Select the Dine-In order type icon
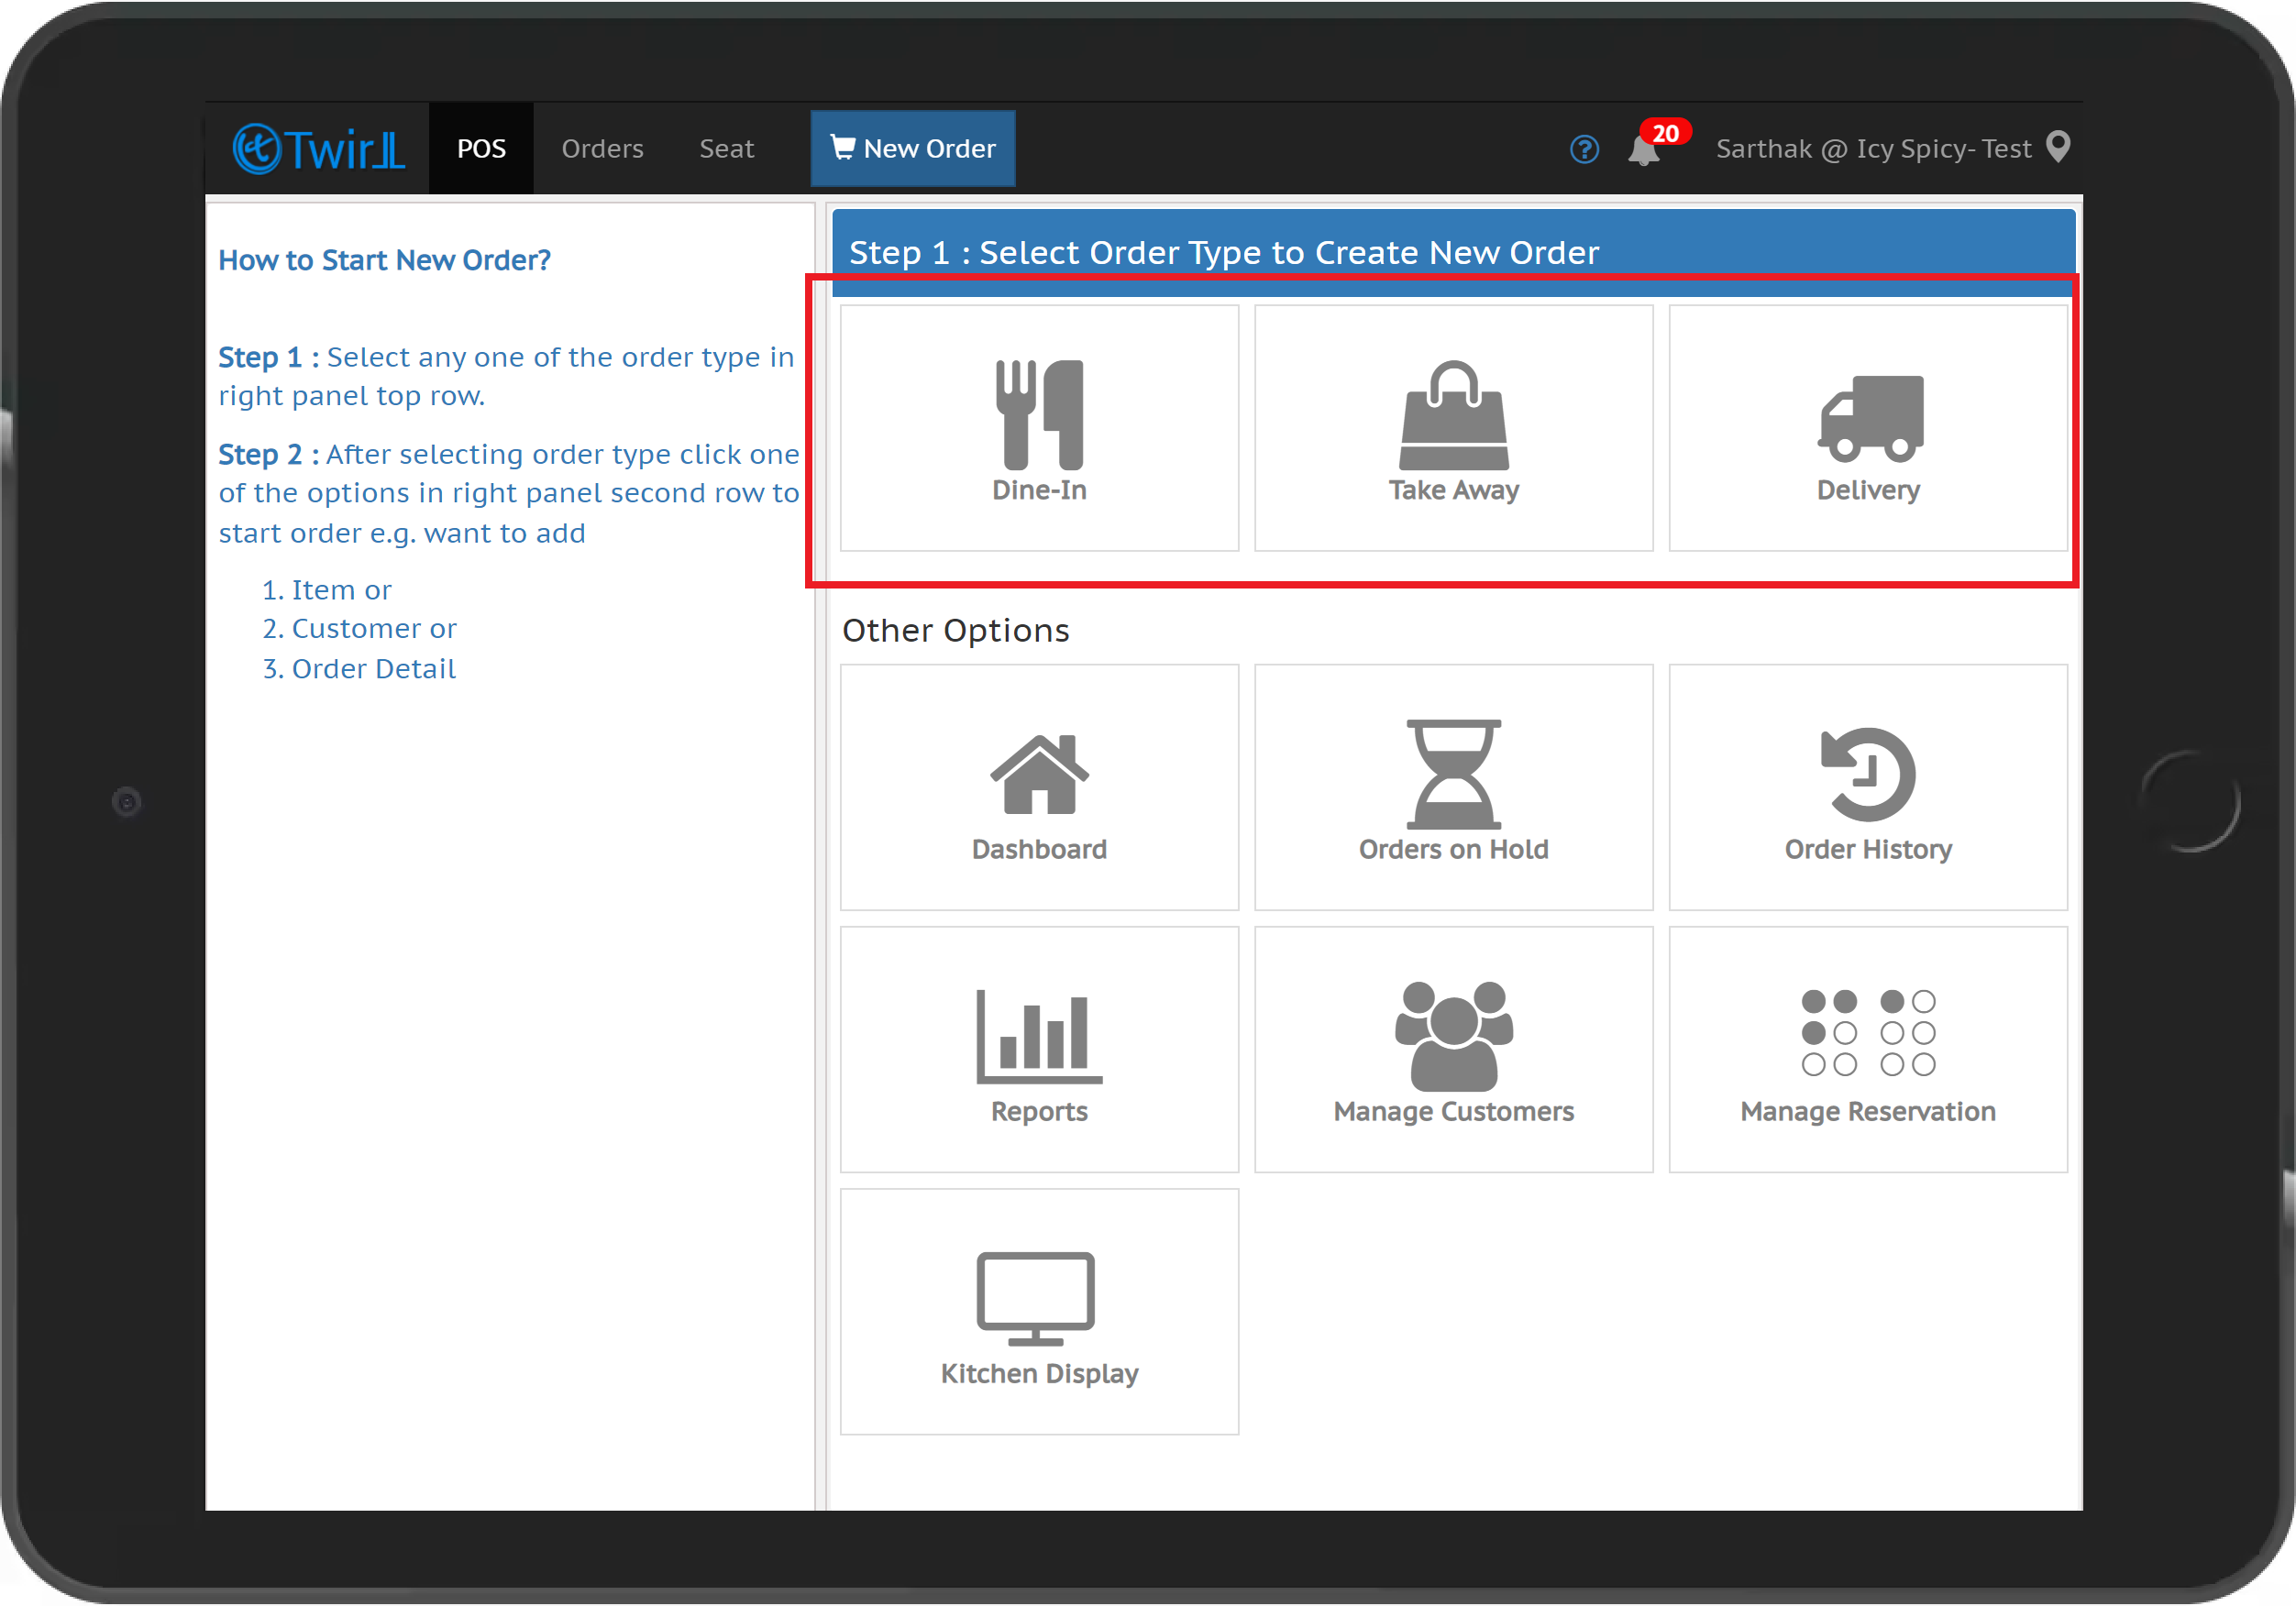The image size is (2296, 1606). coord(1039,414)
